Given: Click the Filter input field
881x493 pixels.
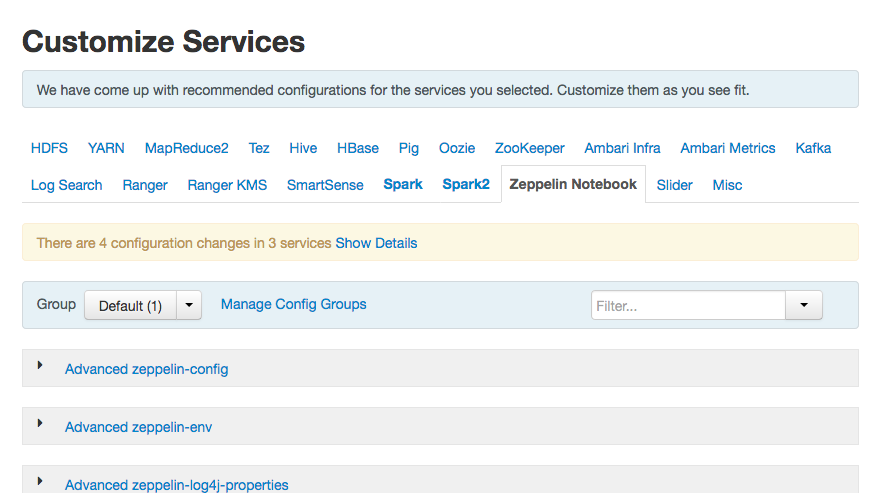Looking at the screenshot, I should [688, 306].
